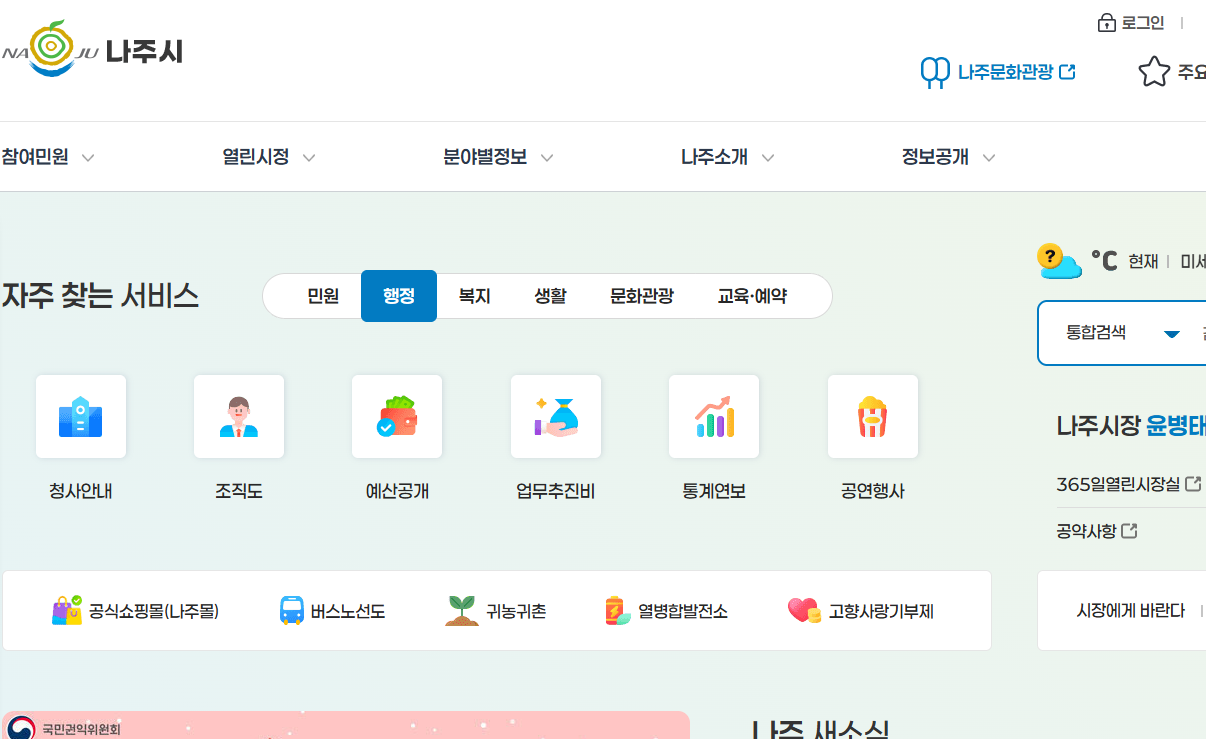The height and width of the screenshot is (739, 1206).
Task: Click the weather temperature icon
Action: click(1059, 263)
